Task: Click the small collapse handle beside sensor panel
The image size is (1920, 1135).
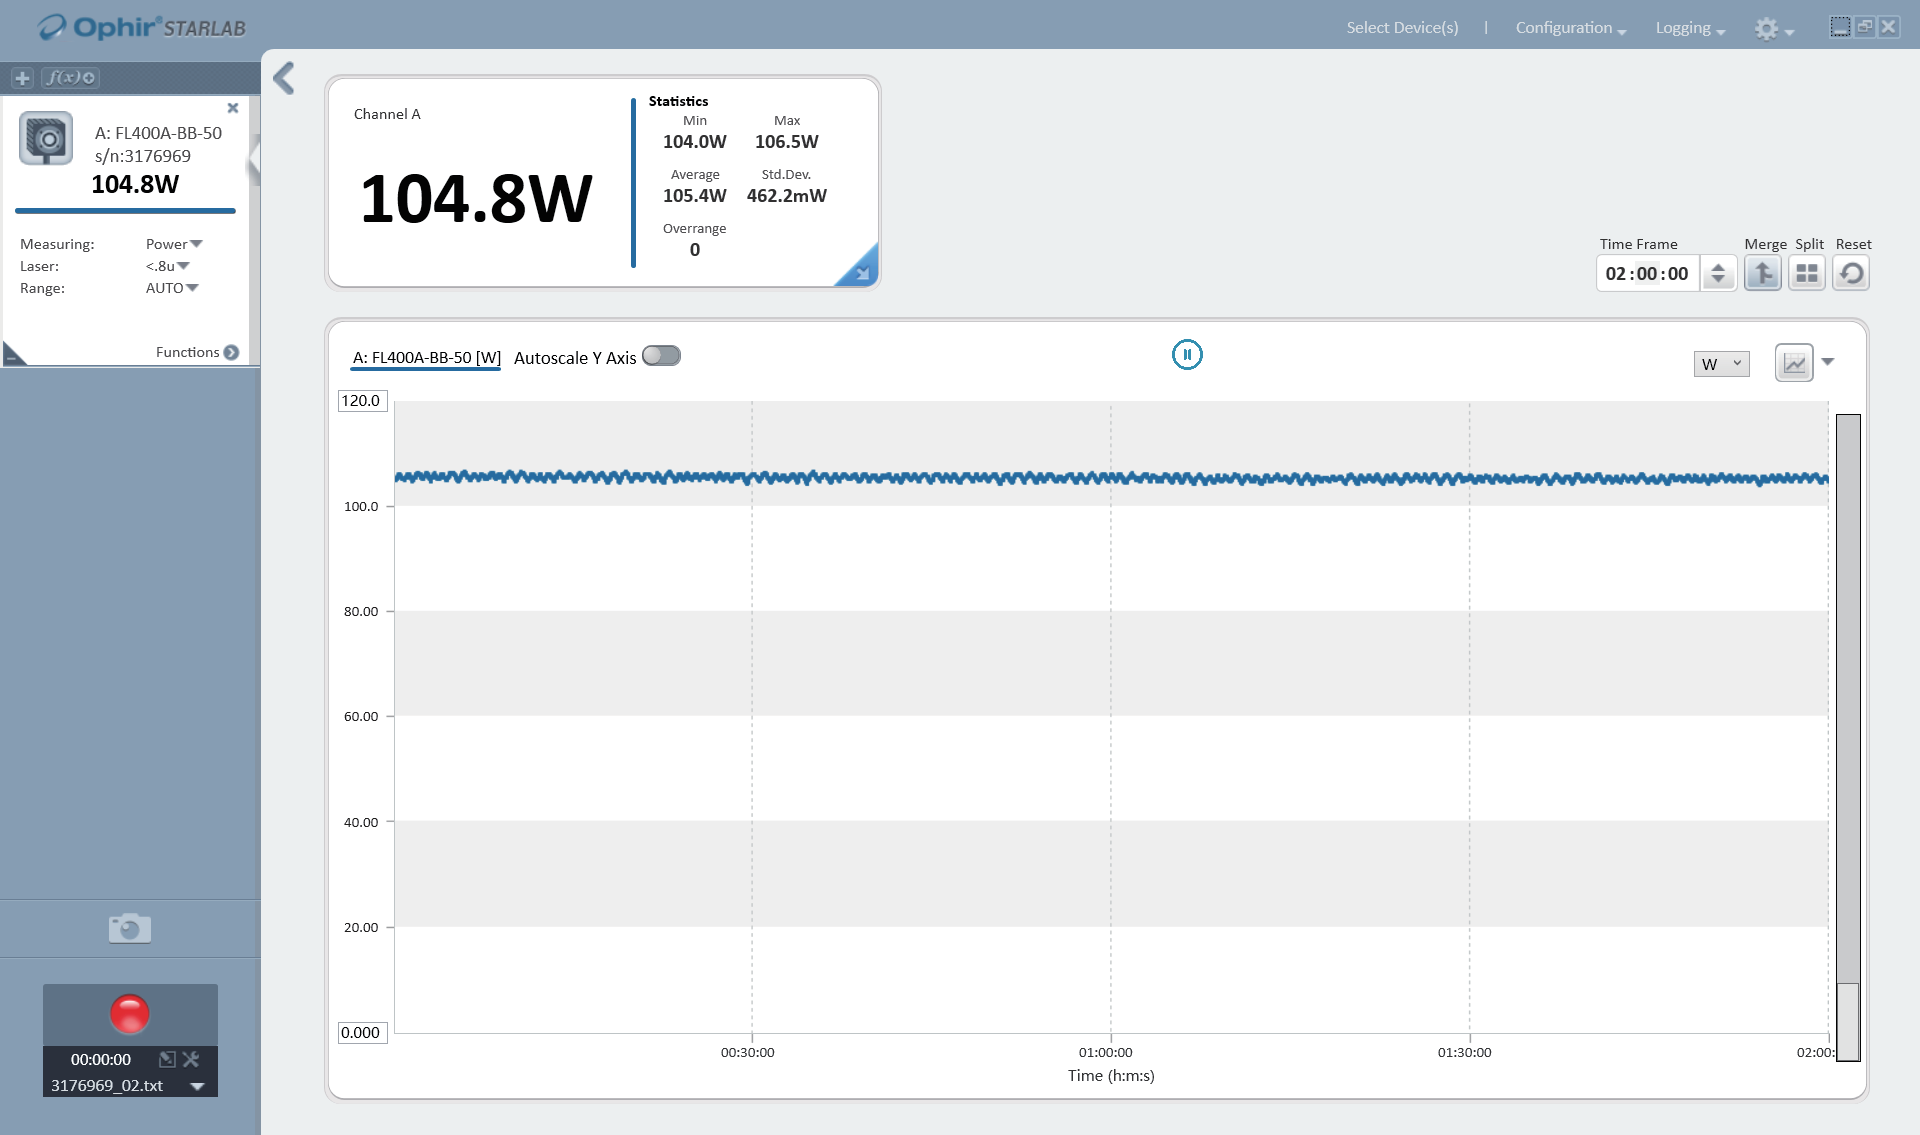Action: (254, 160)
